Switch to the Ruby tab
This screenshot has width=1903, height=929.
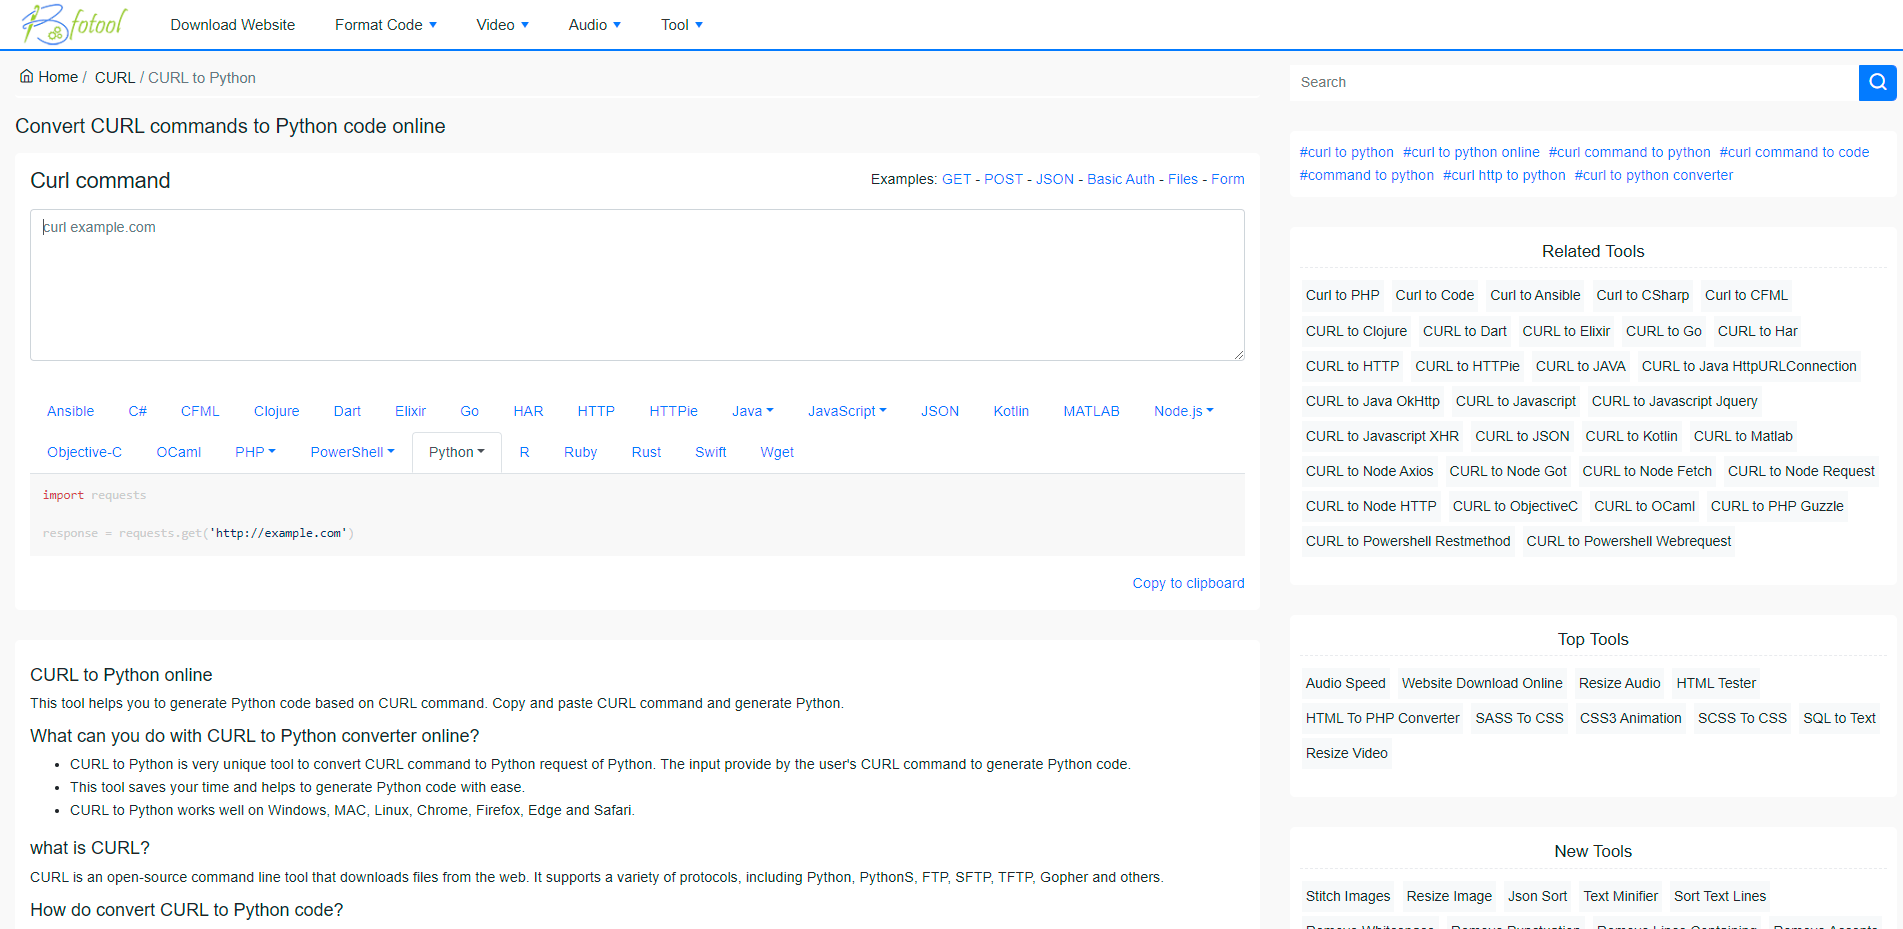580,452
